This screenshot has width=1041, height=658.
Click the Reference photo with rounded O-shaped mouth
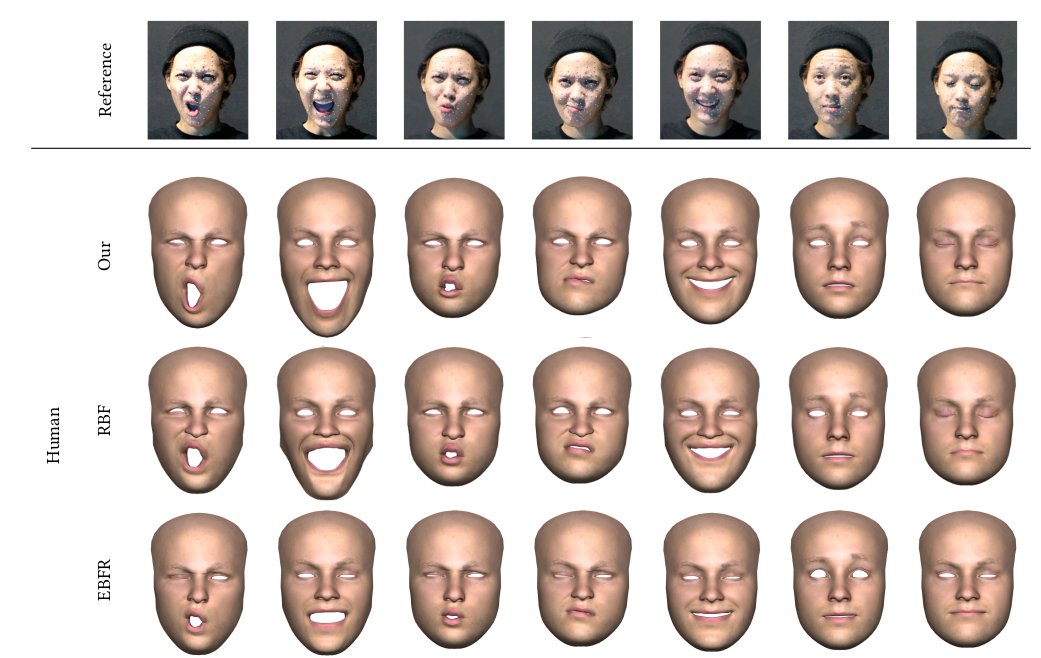click(198, 80)
